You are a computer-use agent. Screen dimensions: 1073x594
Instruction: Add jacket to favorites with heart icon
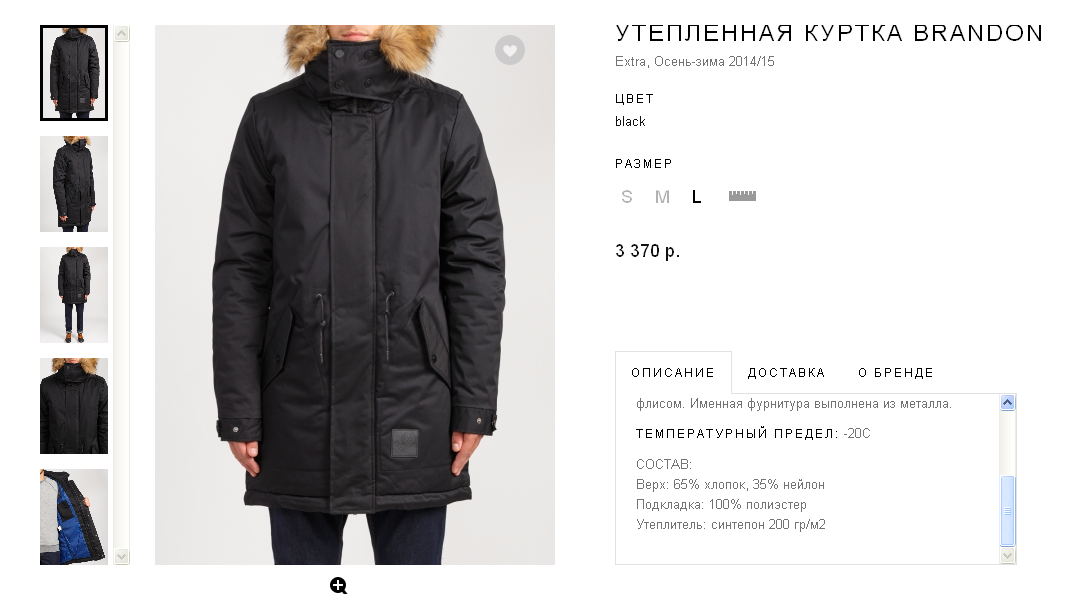click(x=510, y=50)
